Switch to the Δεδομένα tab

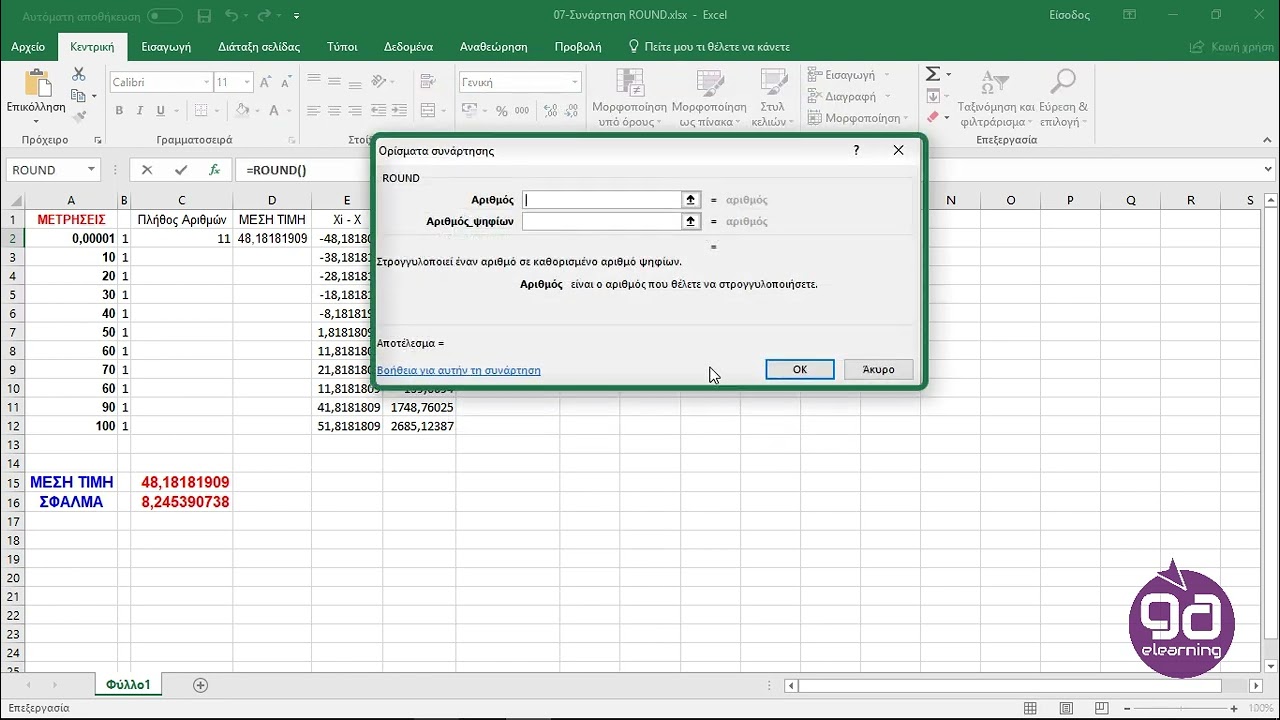[408, 47]
